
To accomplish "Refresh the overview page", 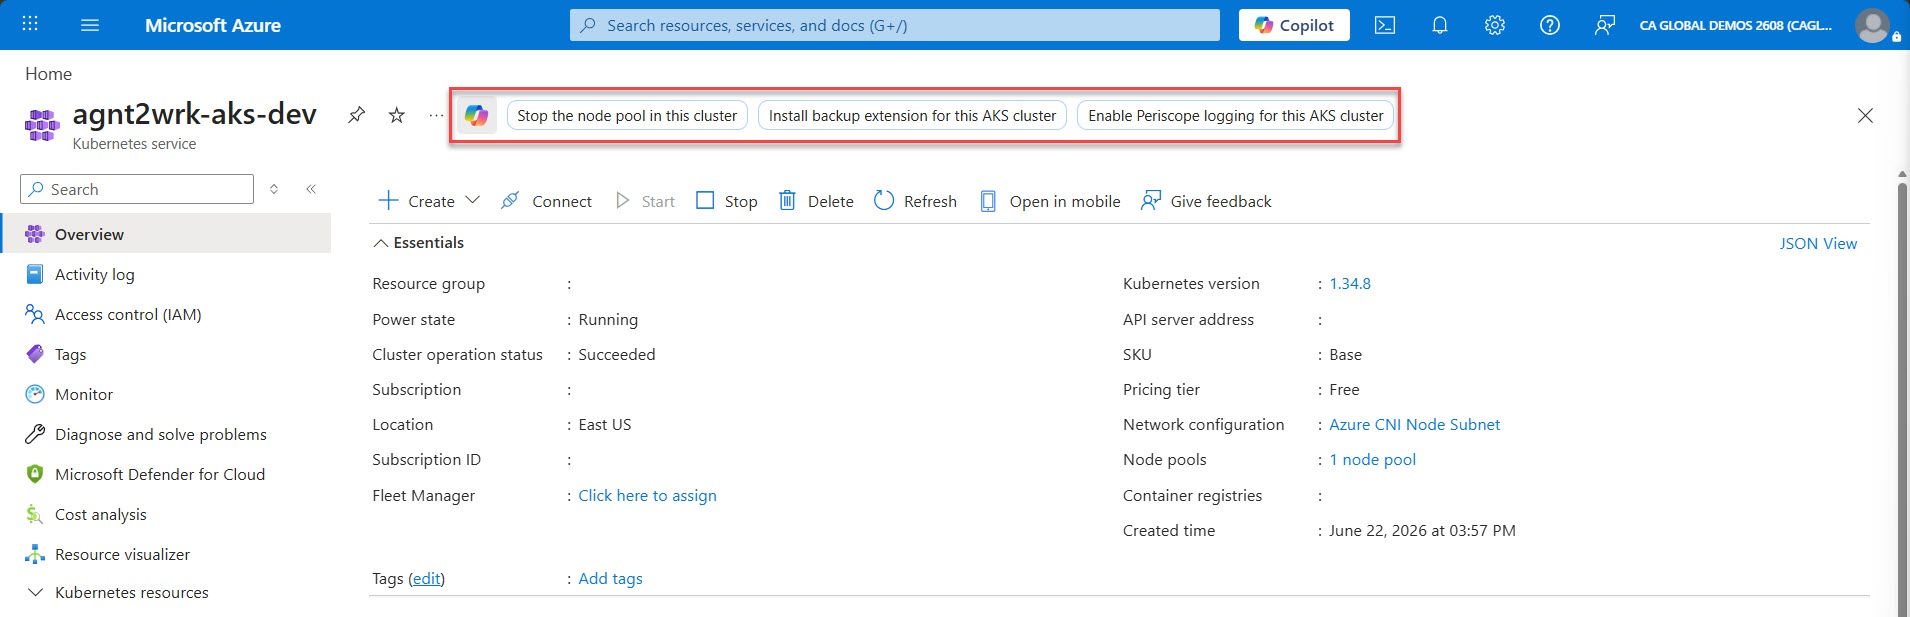I will click(915, 201).
